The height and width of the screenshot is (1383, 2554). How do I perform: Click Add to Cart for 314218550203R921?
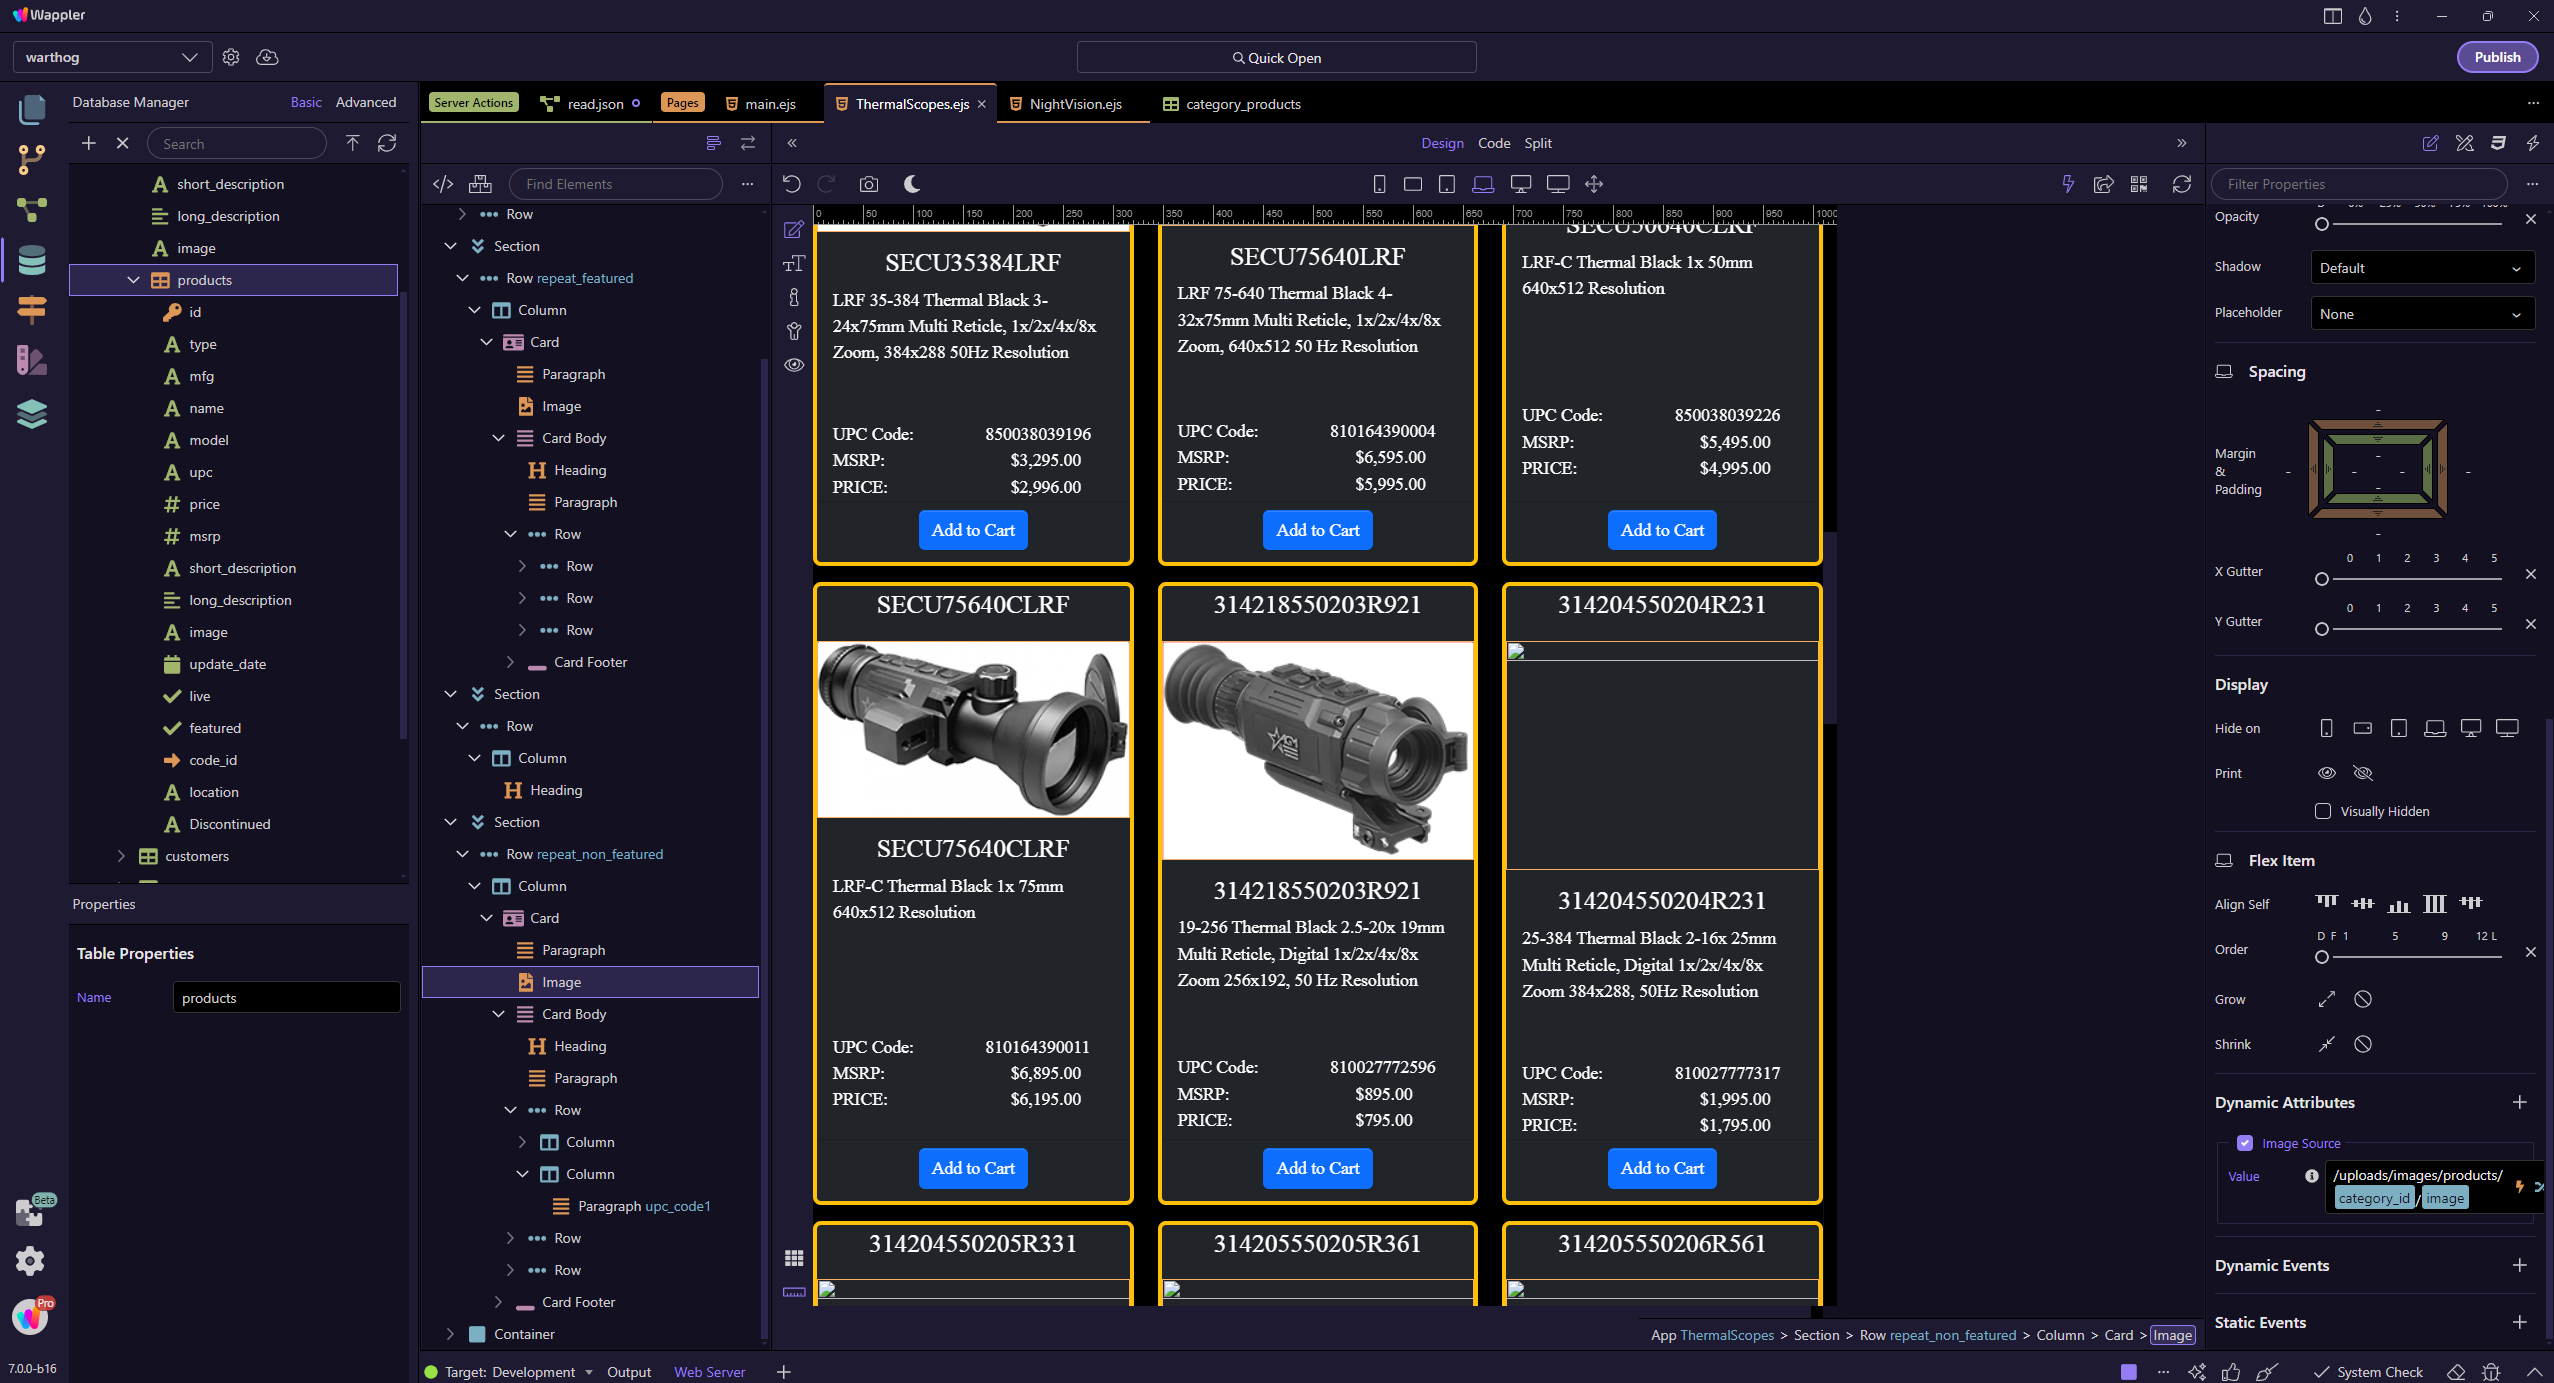click(1317, 1168)
